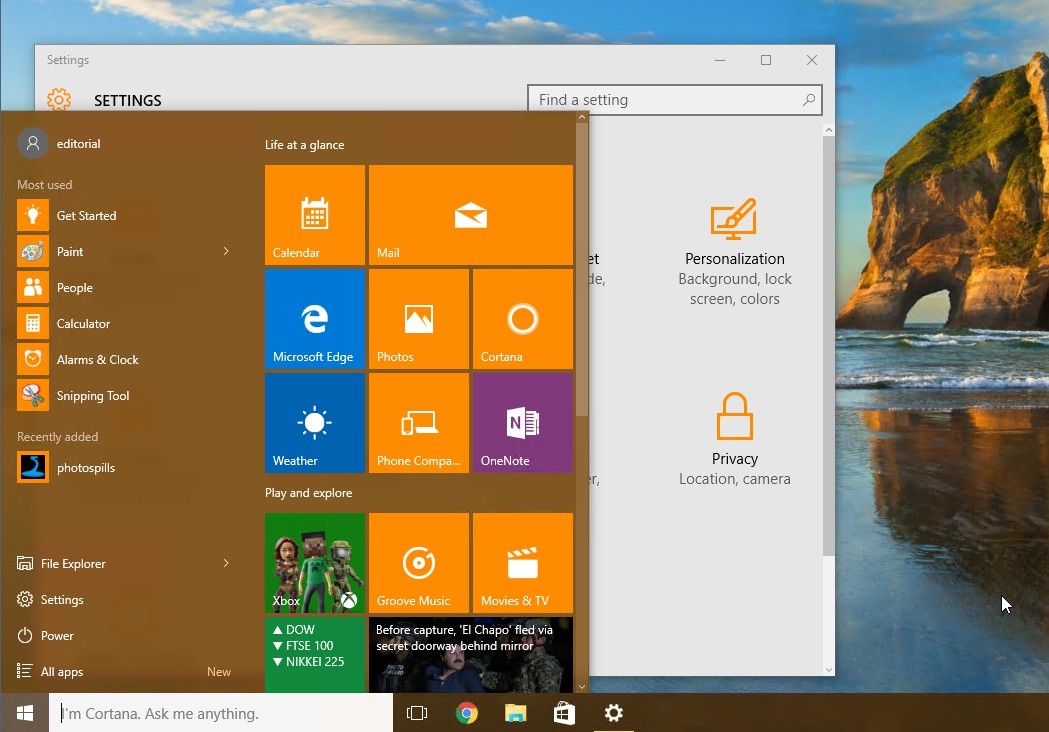Open the Mail tile

471,215
